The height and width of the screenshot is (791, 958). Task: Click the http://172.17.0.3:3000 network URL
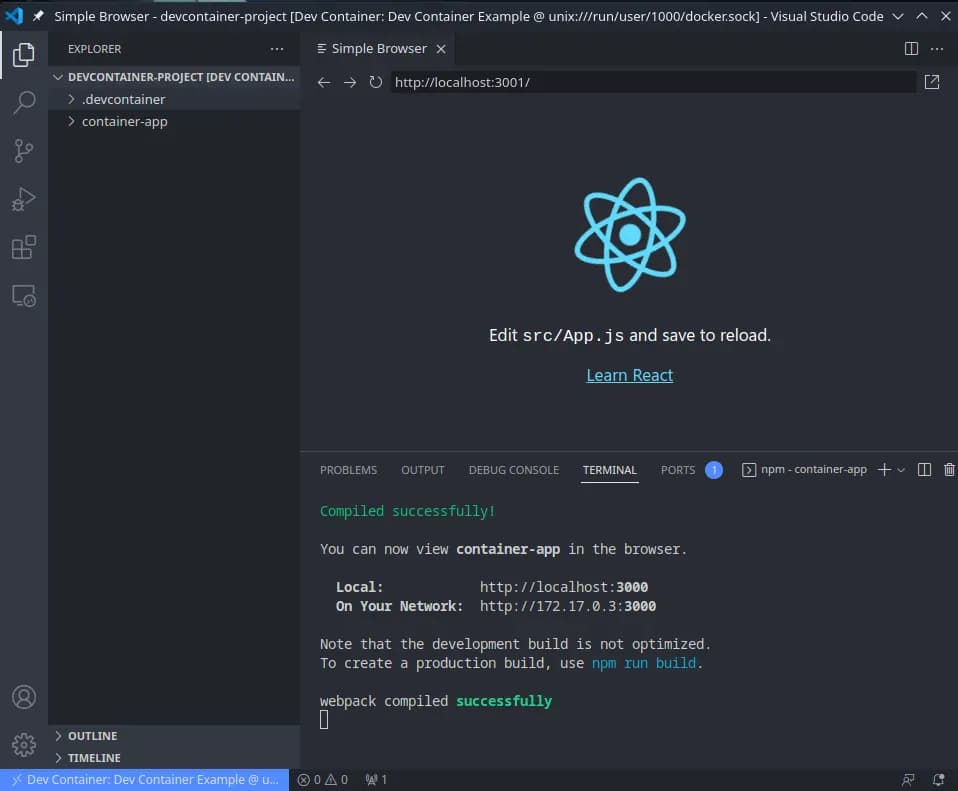pos(568,606)
